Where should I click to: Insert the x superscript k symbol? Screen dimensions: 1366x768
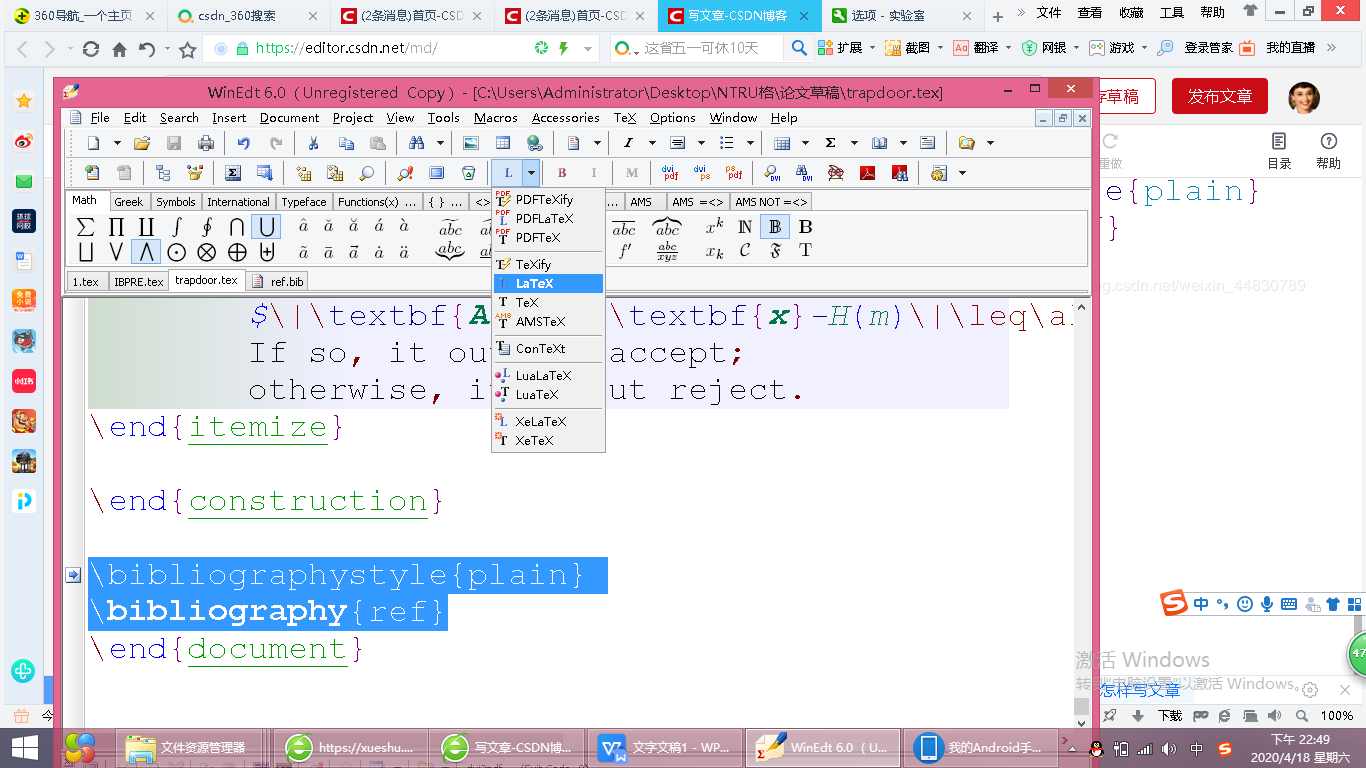pyautogui.click(x=714, y=226)
